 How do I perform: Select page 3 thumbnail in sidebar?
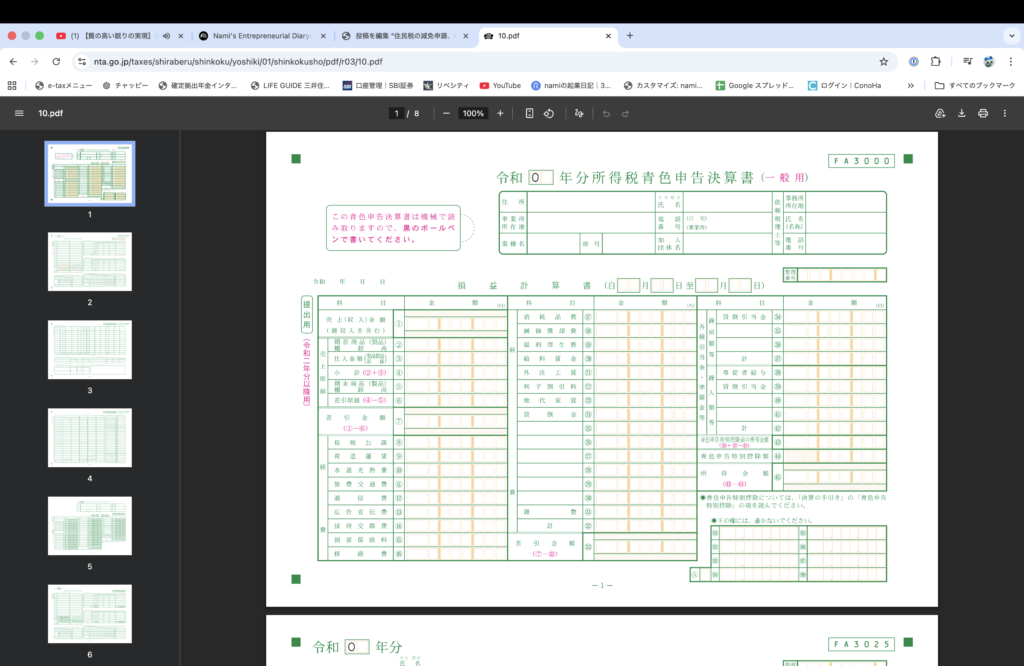click(x=90, y=350)
